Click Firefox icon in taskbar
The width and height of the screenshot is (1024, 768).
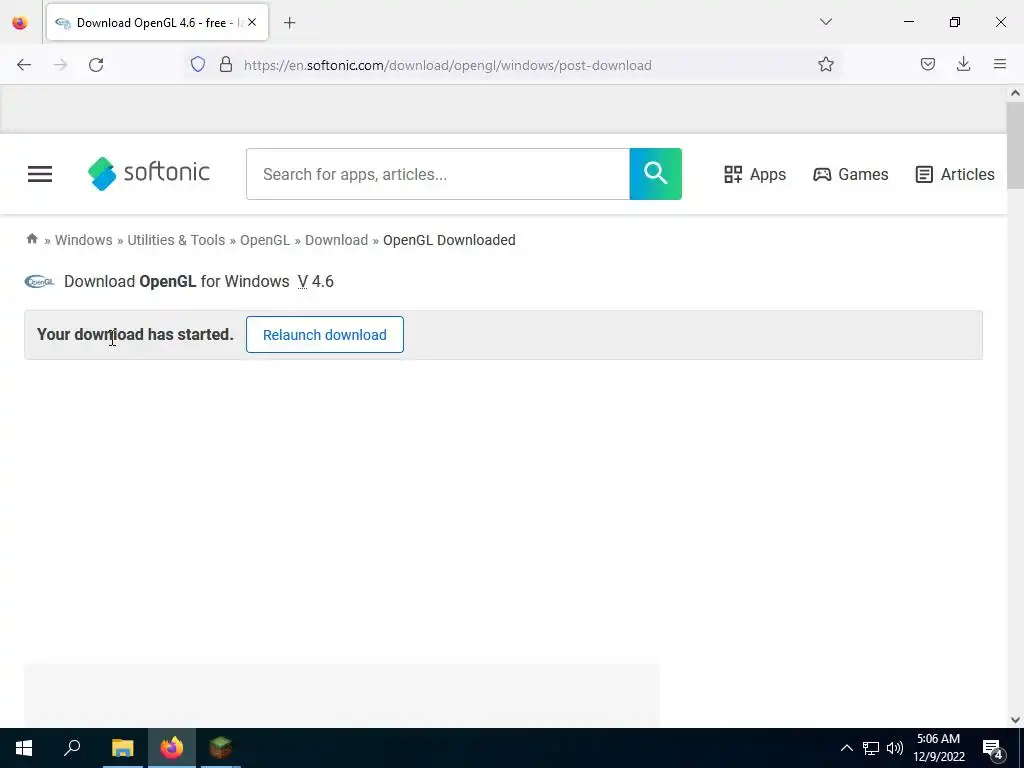pyautogui.click(x=172, y=748)
